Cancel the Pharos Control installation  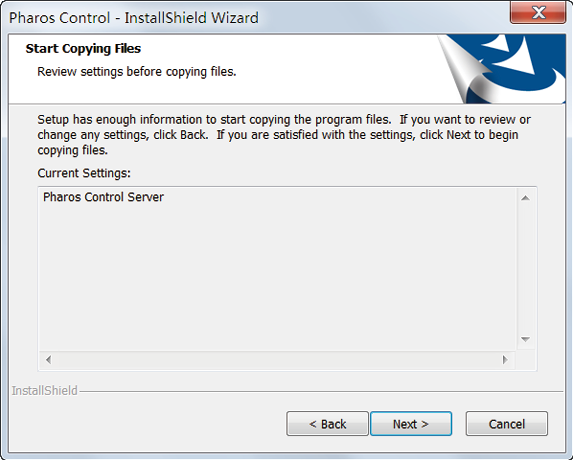(x=506, y=423)
